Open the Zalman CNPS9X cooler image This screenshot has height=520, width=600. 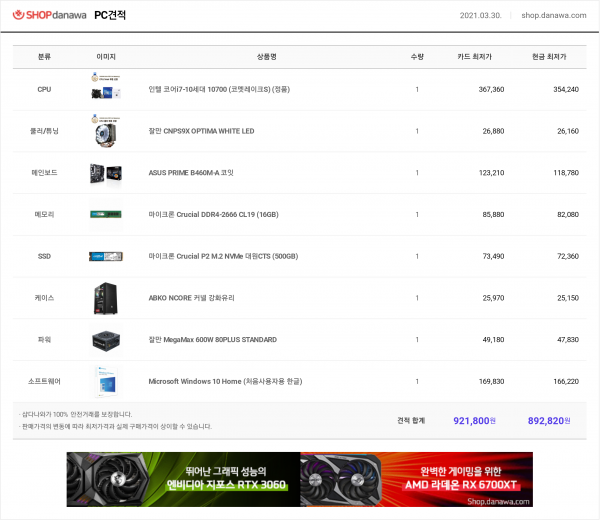[x=106, y=130]
